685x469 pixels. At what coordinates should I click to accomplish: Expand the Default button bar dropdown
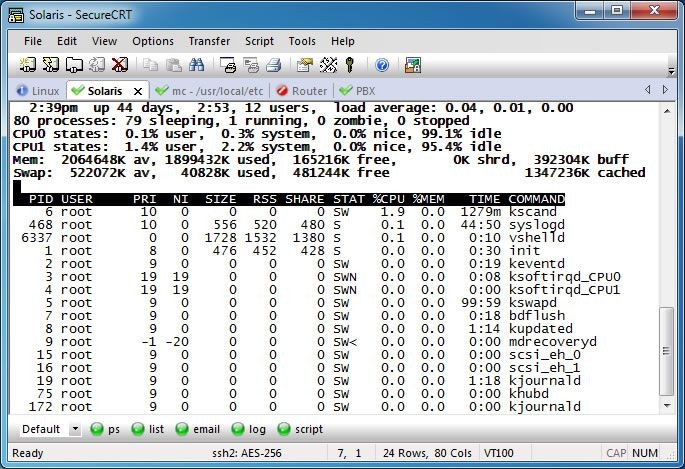tap(75, 429)
